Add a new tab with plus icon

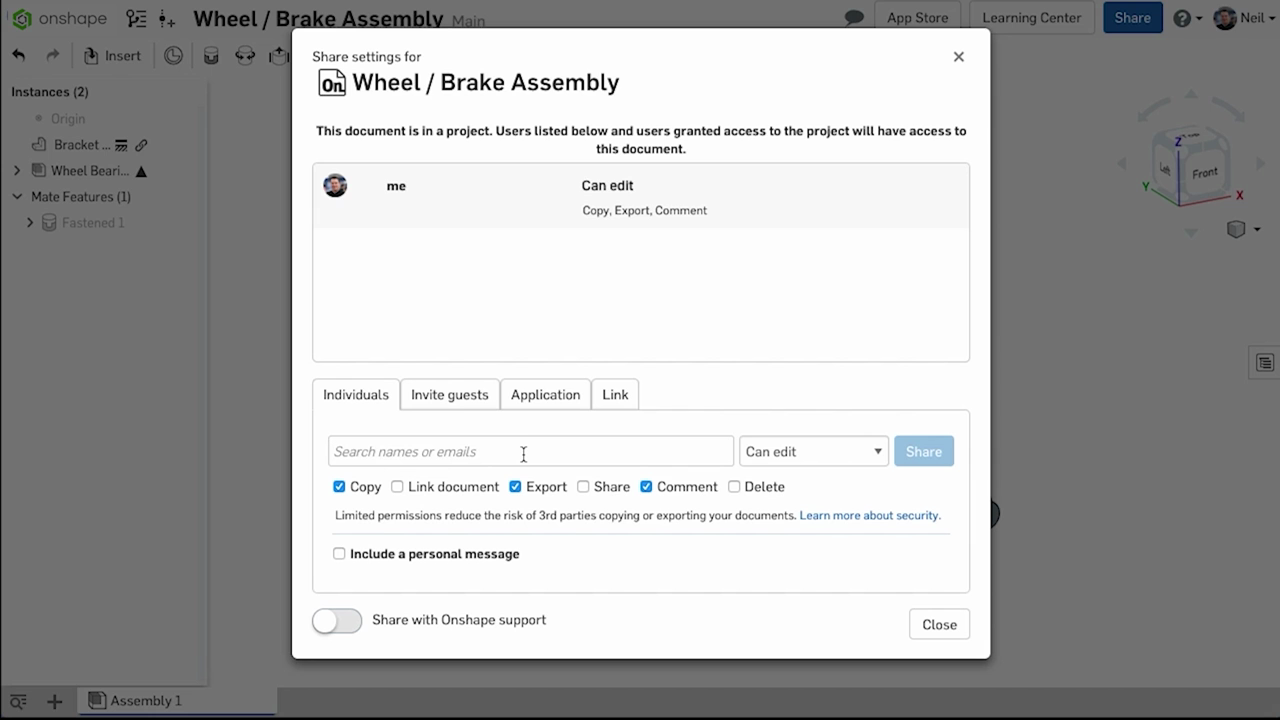[55, 701]
